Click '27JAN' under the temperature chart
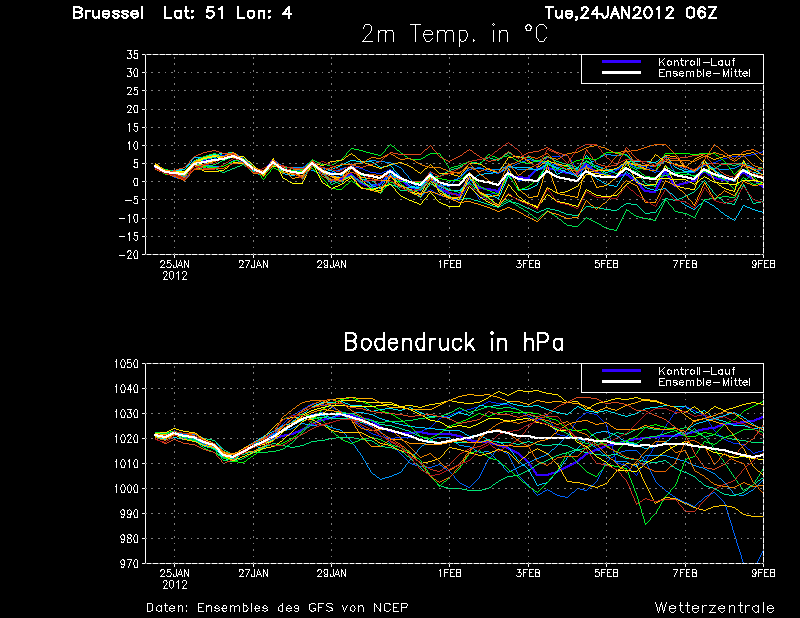800x618 pixels. (253, 264)
